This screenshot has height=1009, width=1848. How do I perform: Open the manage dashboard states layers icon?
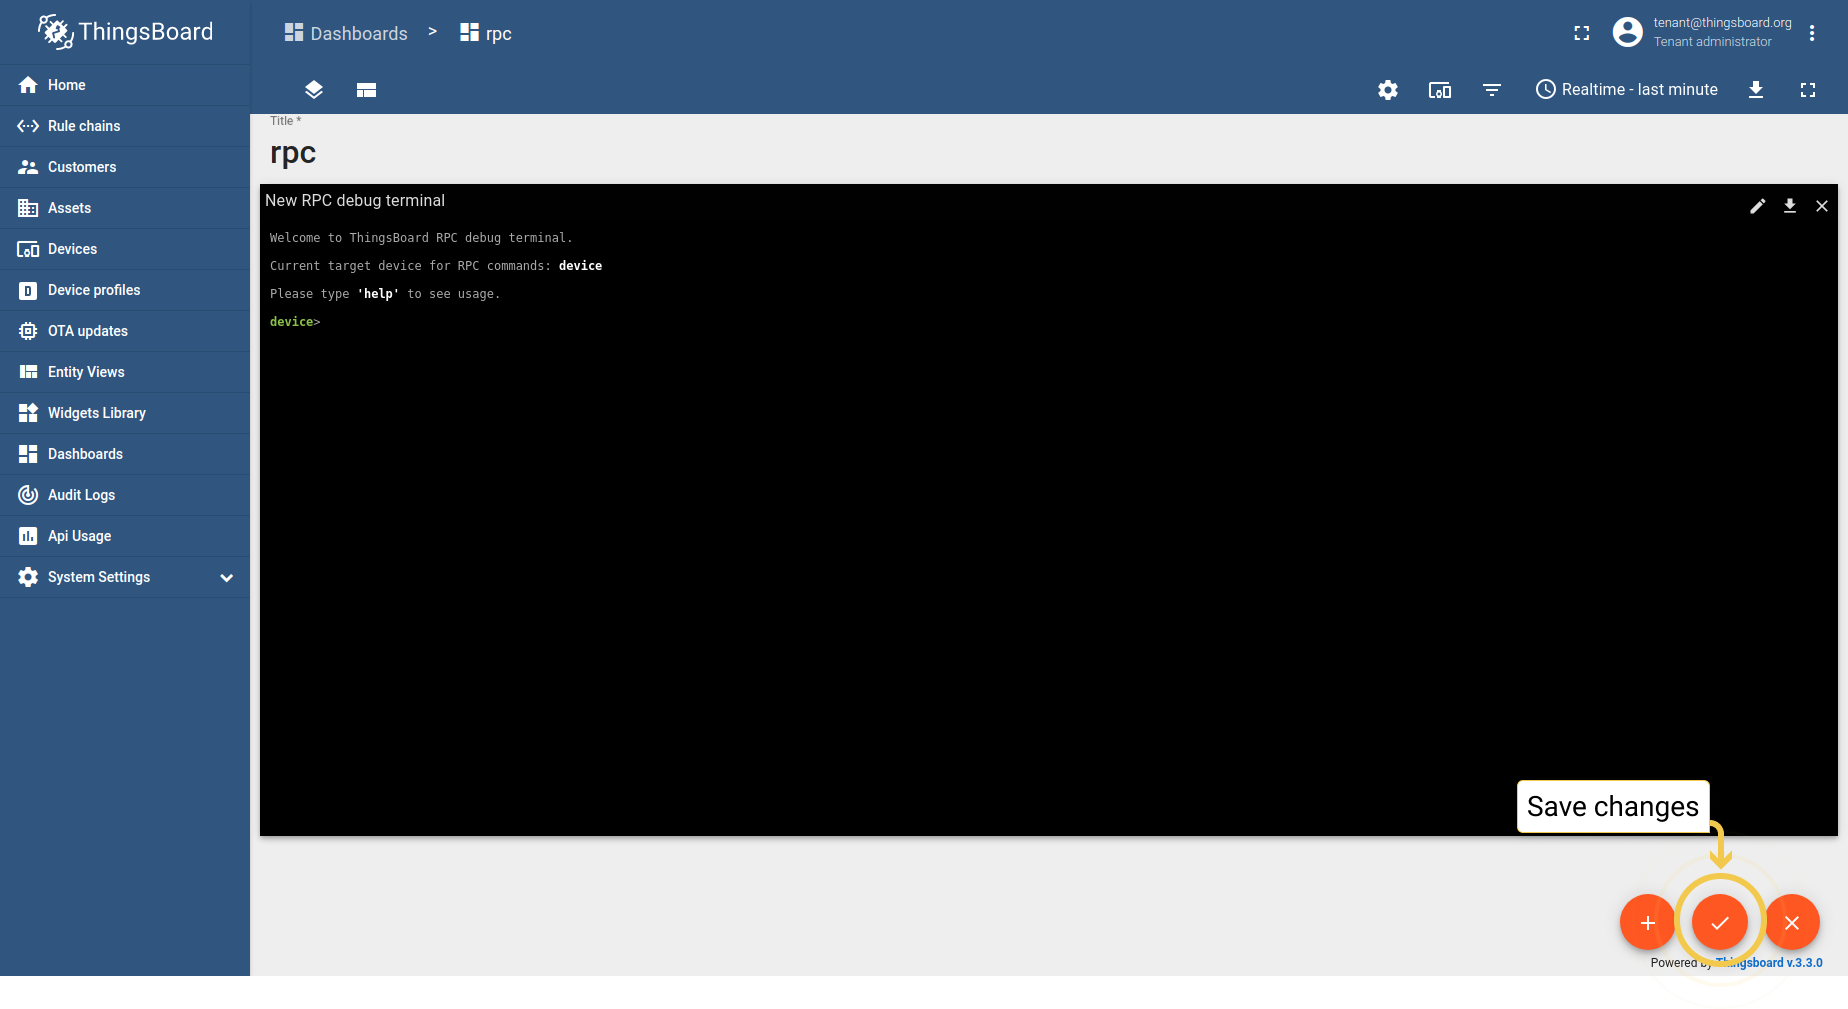pos(314,90)
